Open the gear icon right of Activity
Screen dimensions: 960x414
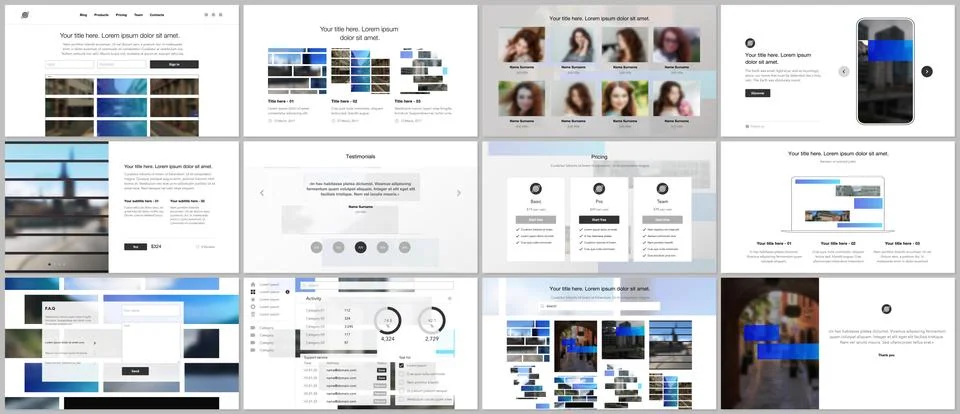point(449,298)
